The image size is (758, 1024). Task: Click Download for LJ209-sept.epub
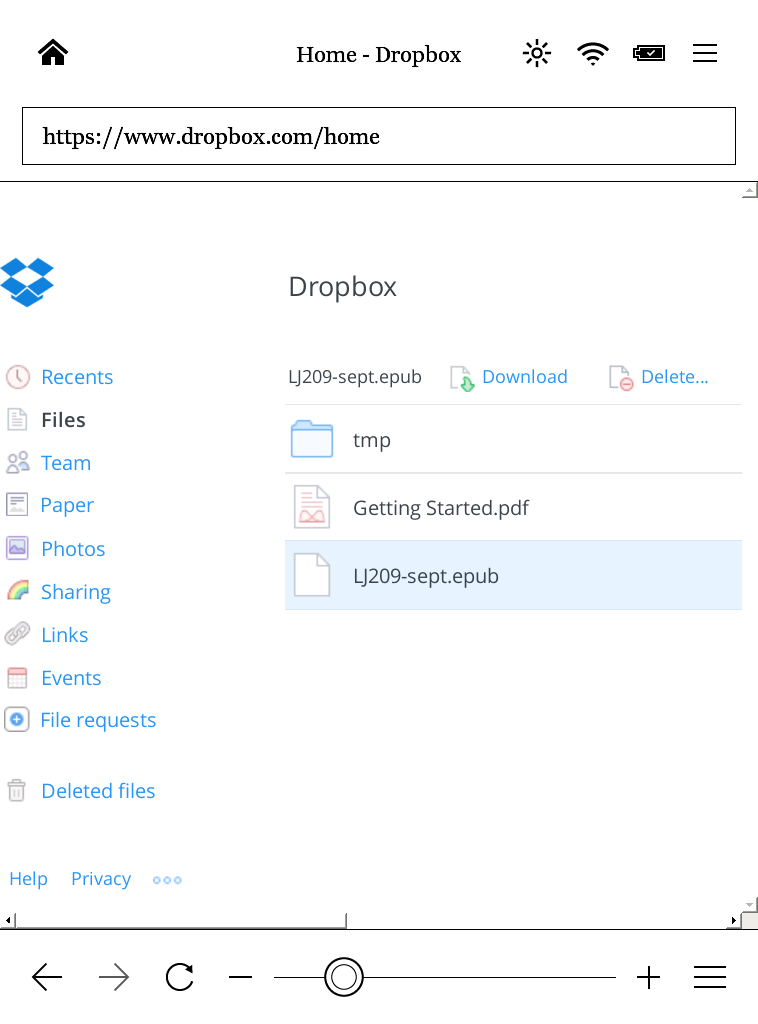525,377
